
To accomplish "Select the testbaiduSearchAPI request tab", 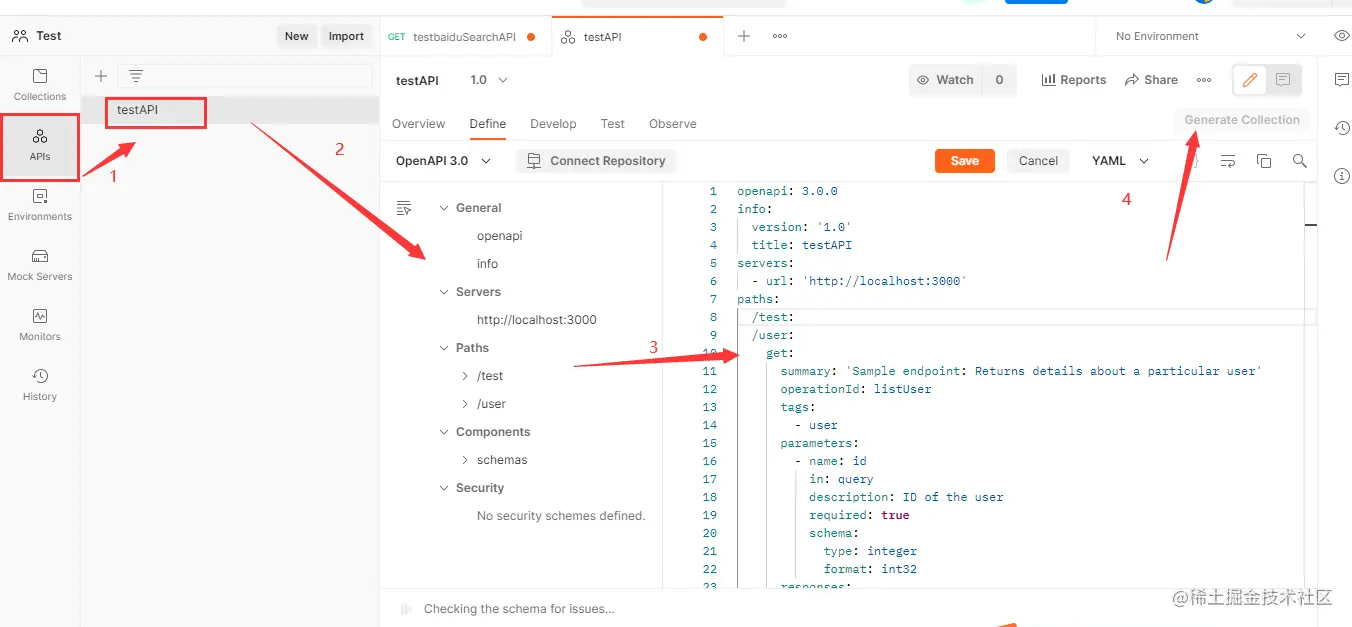I will [x=463, y=36].
